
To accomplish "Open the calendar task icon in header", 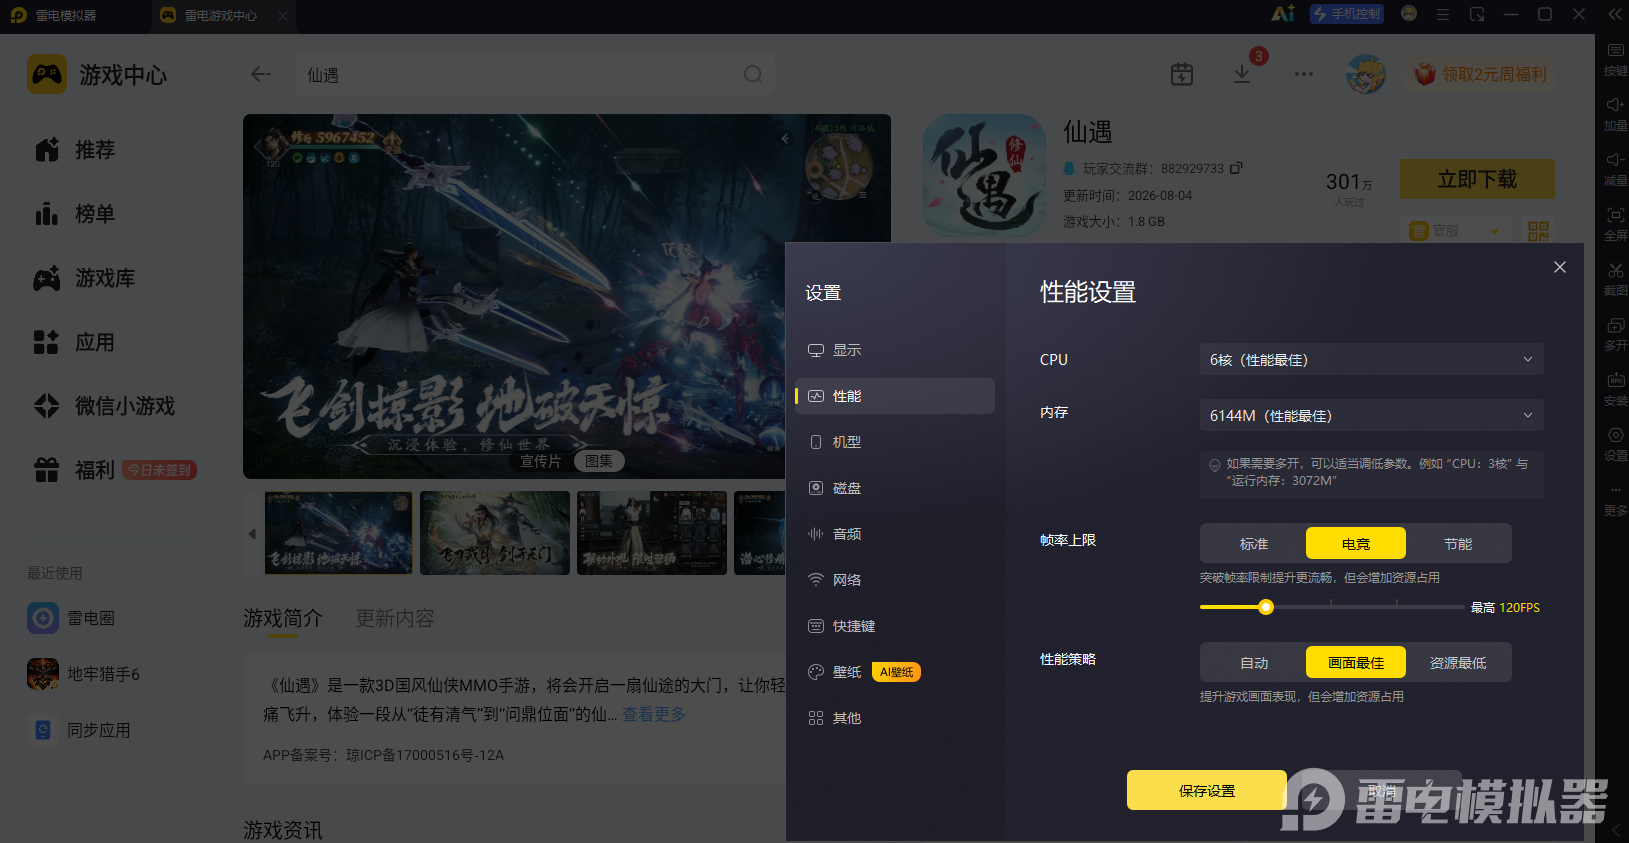I will pos(1182,74).
